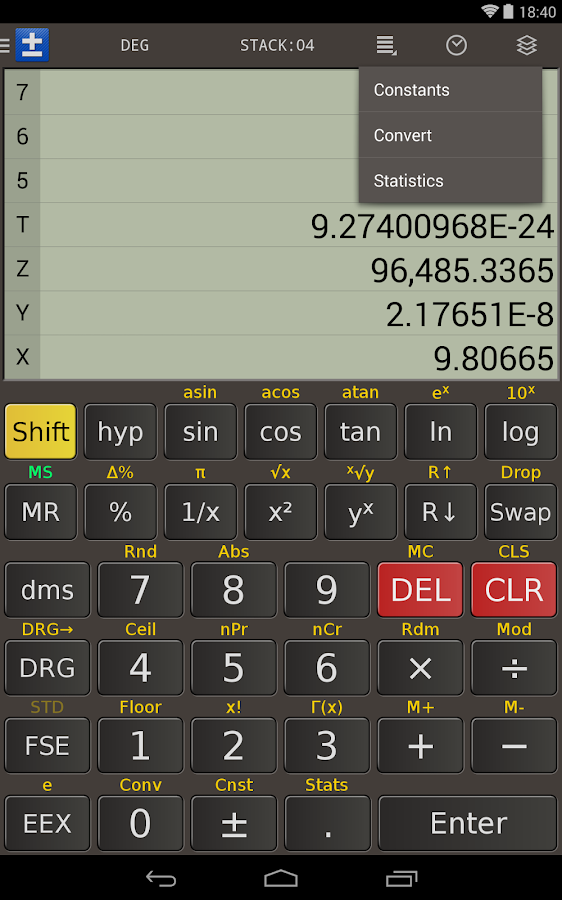
Task: Toggle display format with FSE key
Action: pos(47,746)
